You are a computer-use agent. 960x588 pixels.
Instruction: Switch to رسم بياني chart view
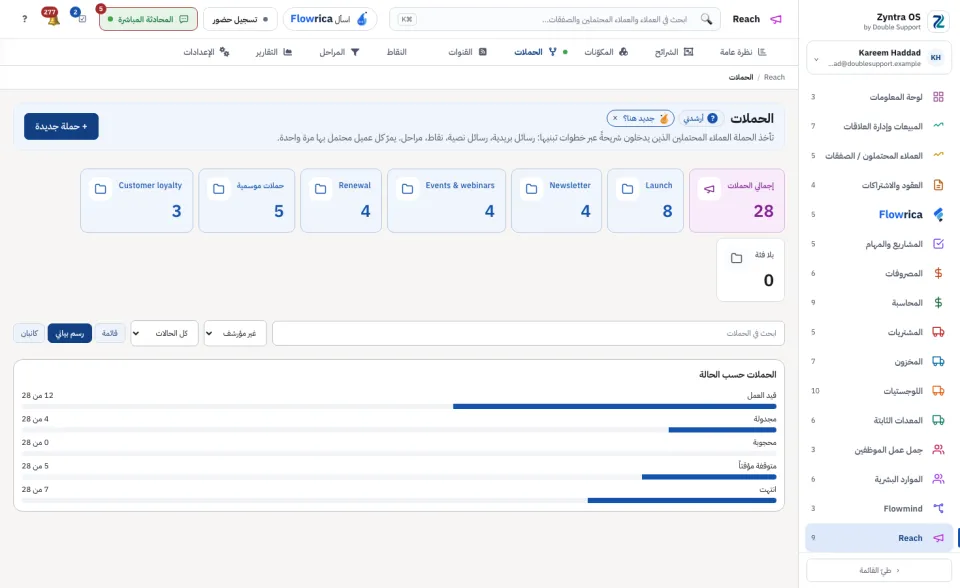pos(70,333)
